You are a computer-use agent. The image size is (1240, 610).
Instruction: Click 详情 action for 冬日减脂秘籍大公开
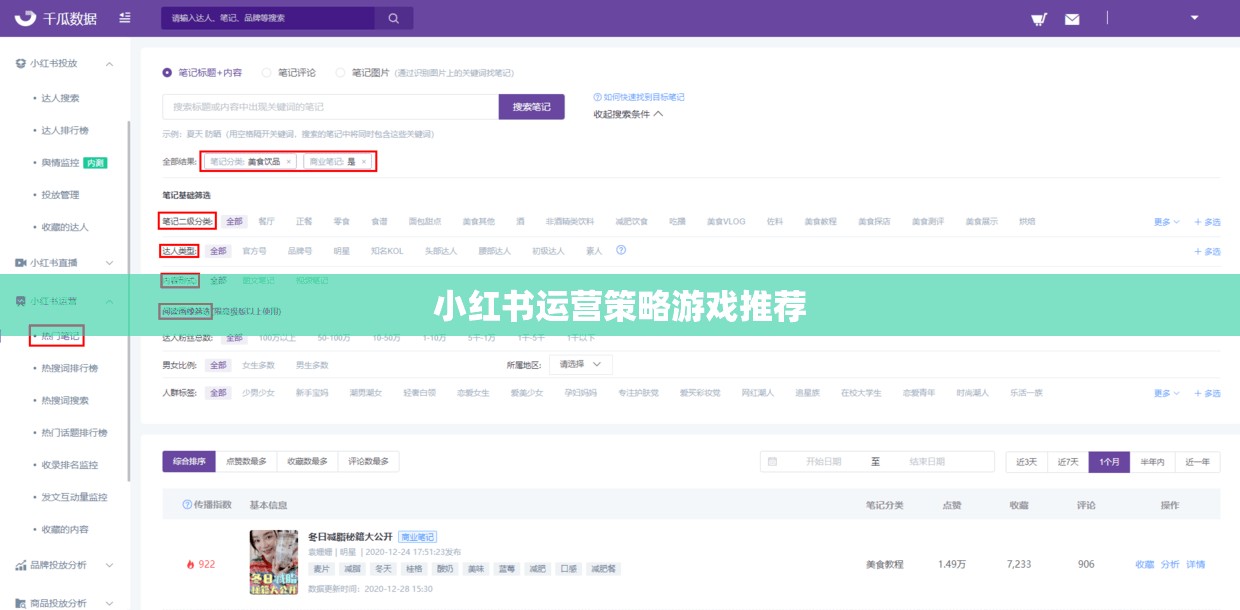point(1195,564)
